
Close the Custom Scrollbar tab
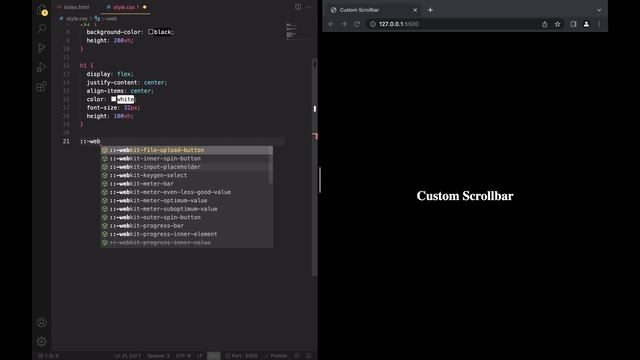coord(415,10)
